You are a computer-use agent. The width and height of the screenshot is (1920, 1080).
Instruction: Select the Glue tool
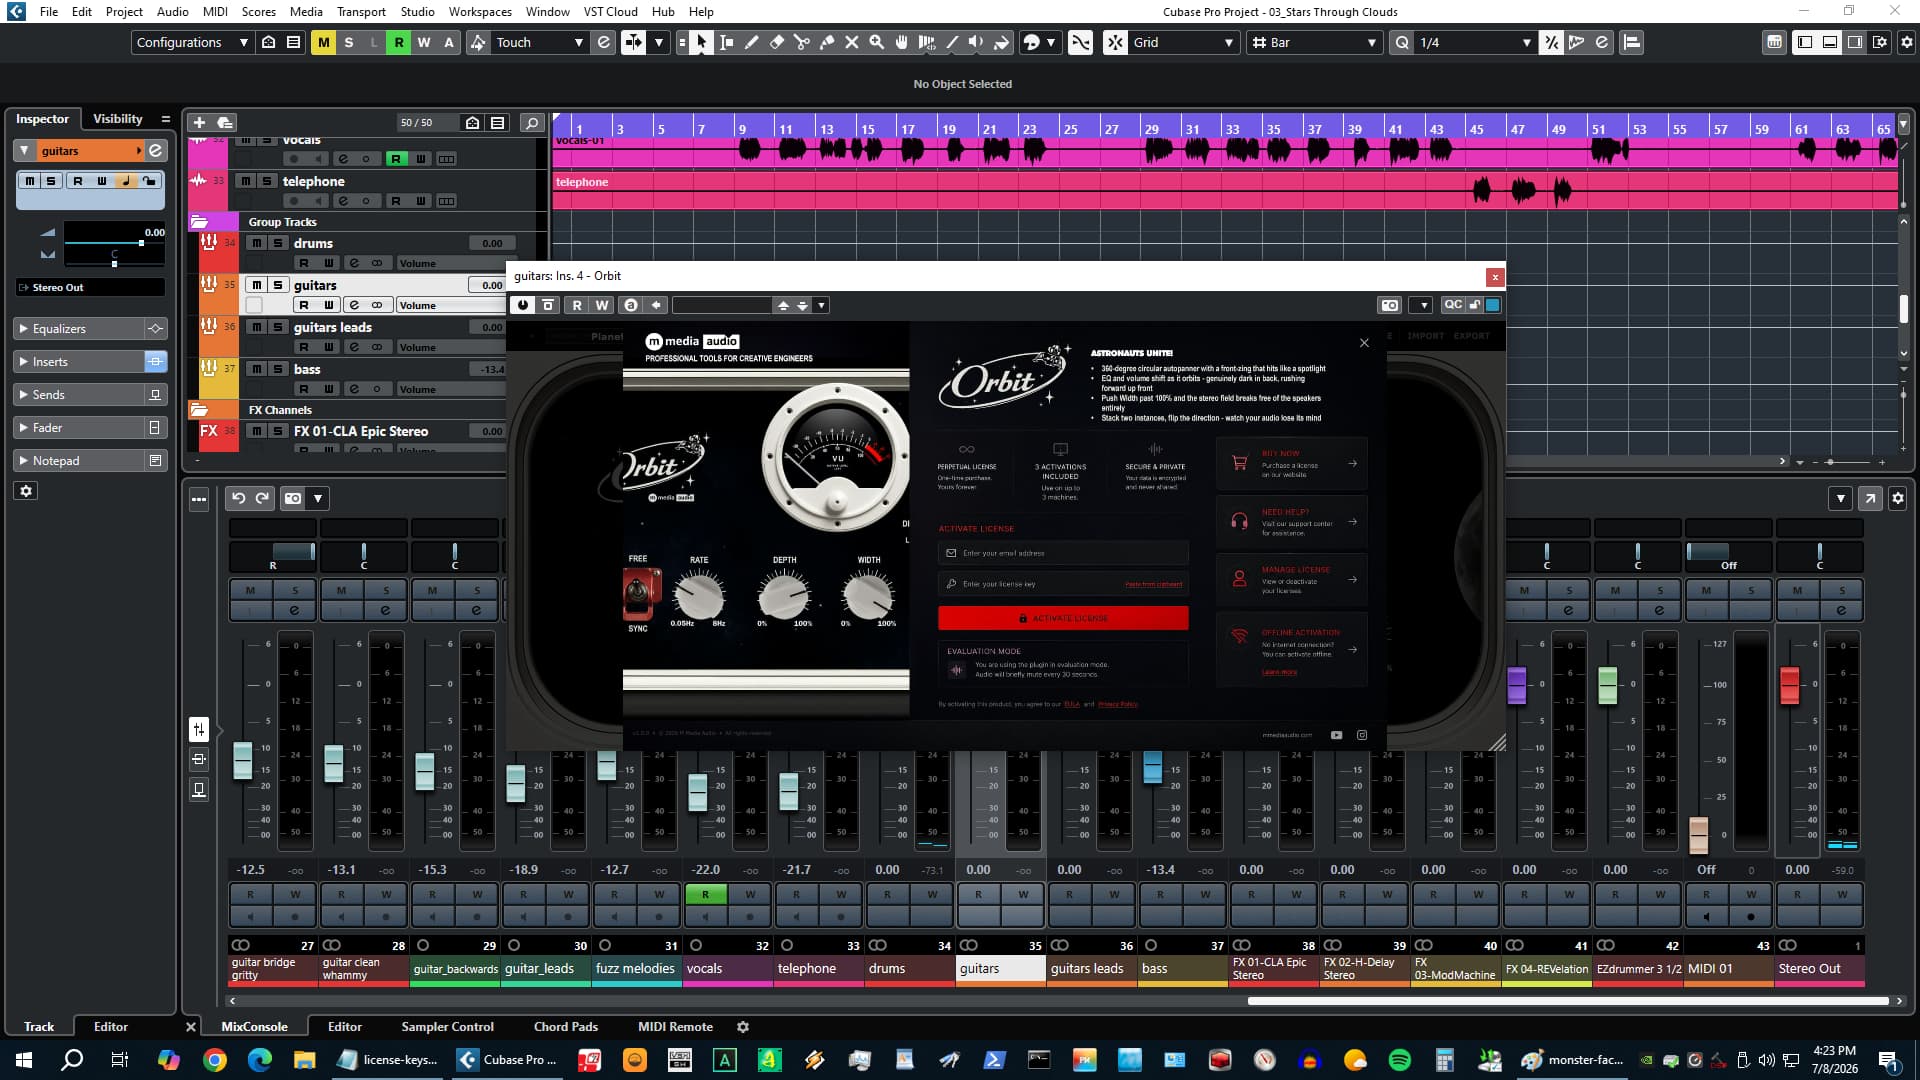pos(826,42)
